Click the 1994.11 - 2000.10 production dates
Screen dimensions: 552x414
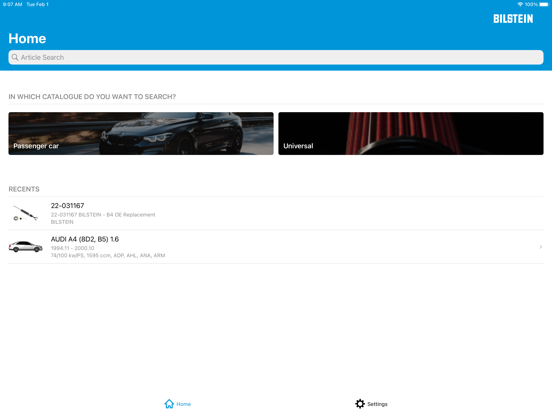click(x=72, y=248)
